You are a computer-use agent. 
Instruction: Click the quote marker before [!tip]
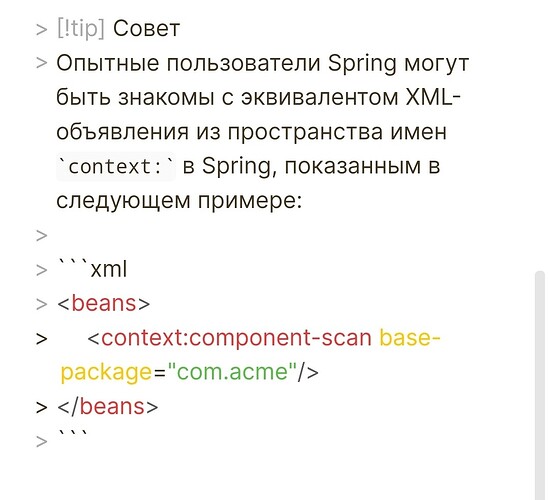41,29
